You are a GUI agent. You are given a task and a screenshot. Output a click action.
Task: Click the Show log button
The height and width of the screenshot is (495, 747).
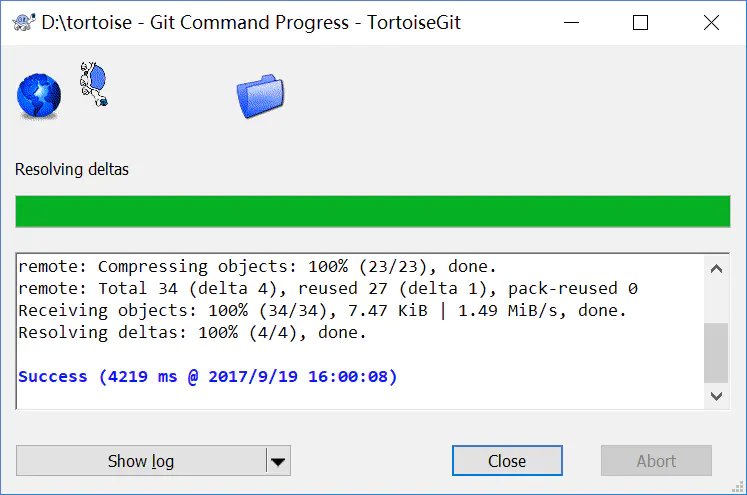[141, 461]
